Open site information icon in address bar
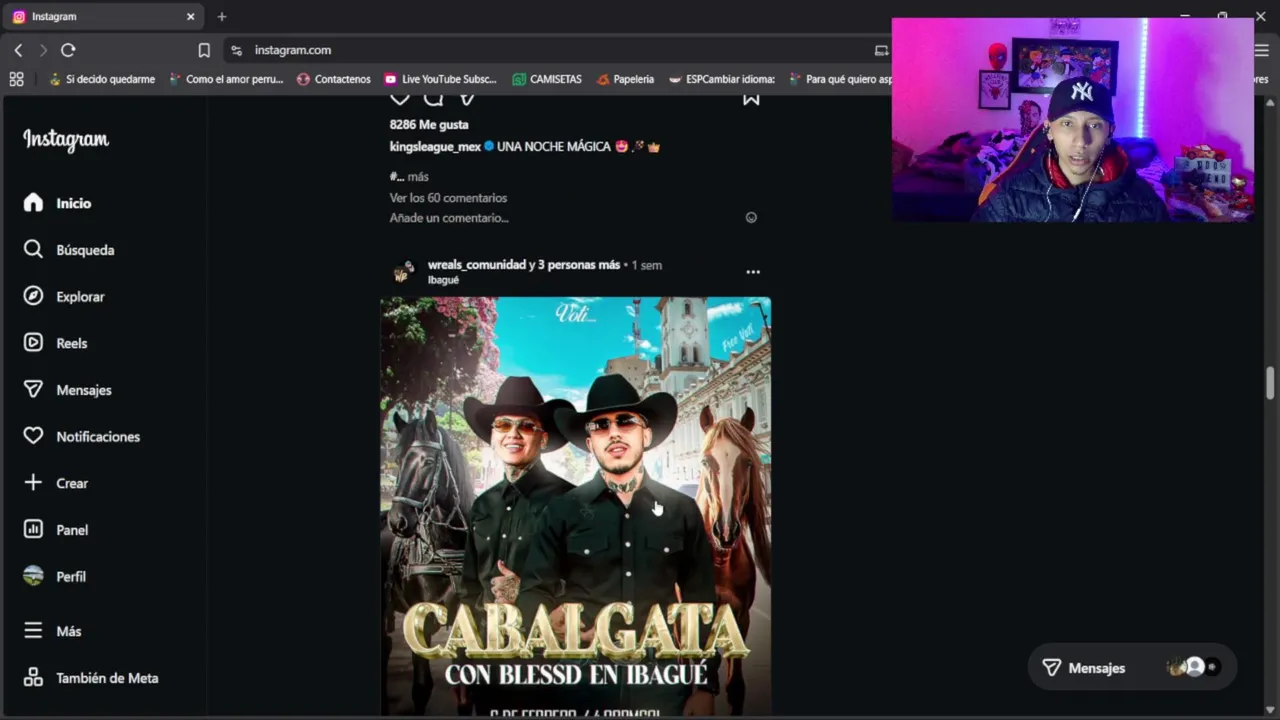The image size is (1280, 720). click(236, 50)
